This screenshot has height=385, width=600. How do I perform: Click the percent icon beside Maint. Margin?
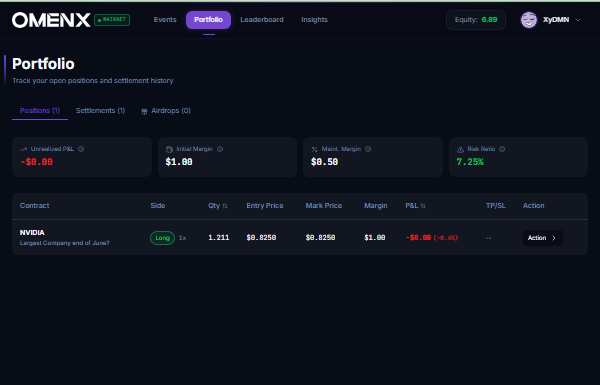coord(315,149)
